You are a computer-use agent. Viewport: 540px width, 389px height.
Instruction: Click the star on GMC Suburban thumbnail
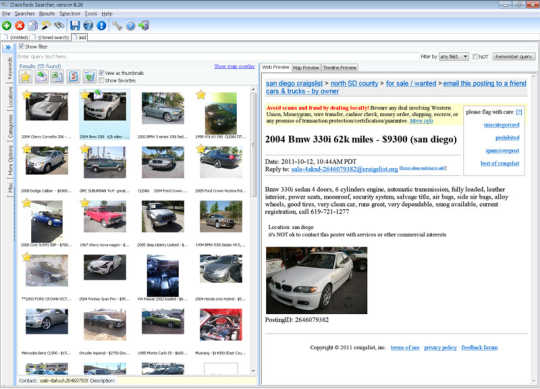(x=85, y=149)
